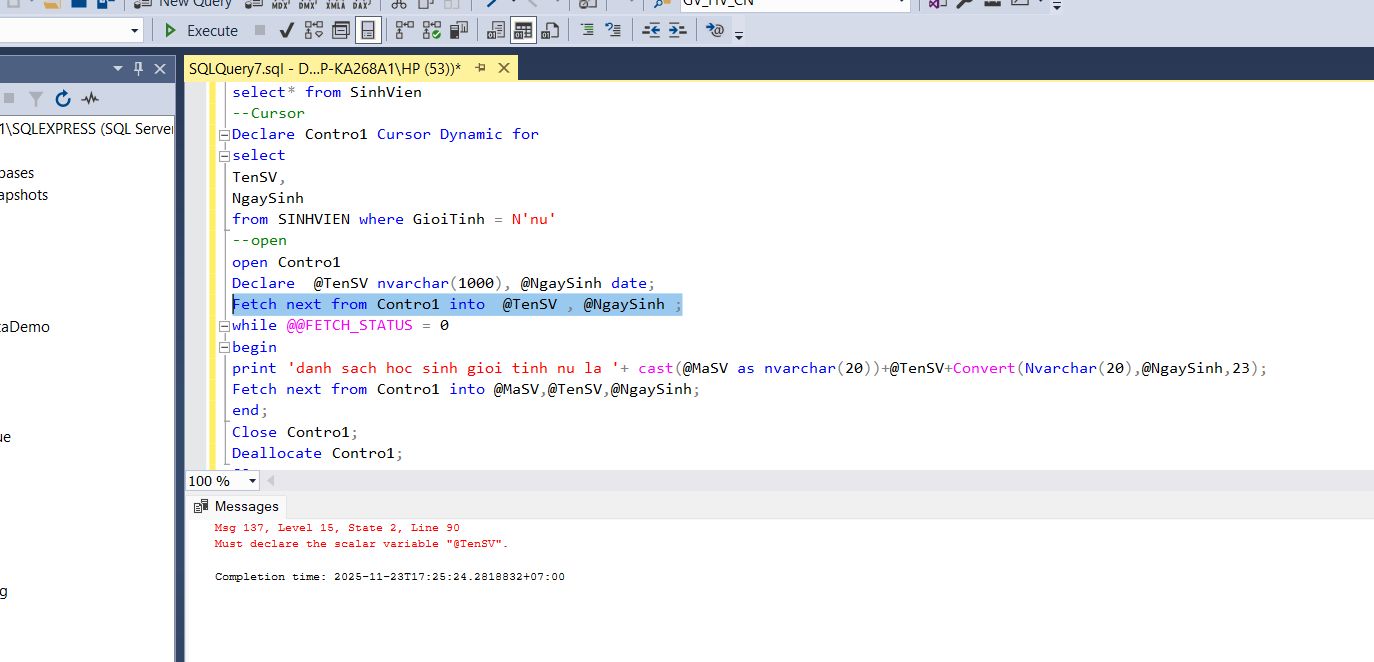Collapse the Declare Contro1 Cursor block

[225, 134]
